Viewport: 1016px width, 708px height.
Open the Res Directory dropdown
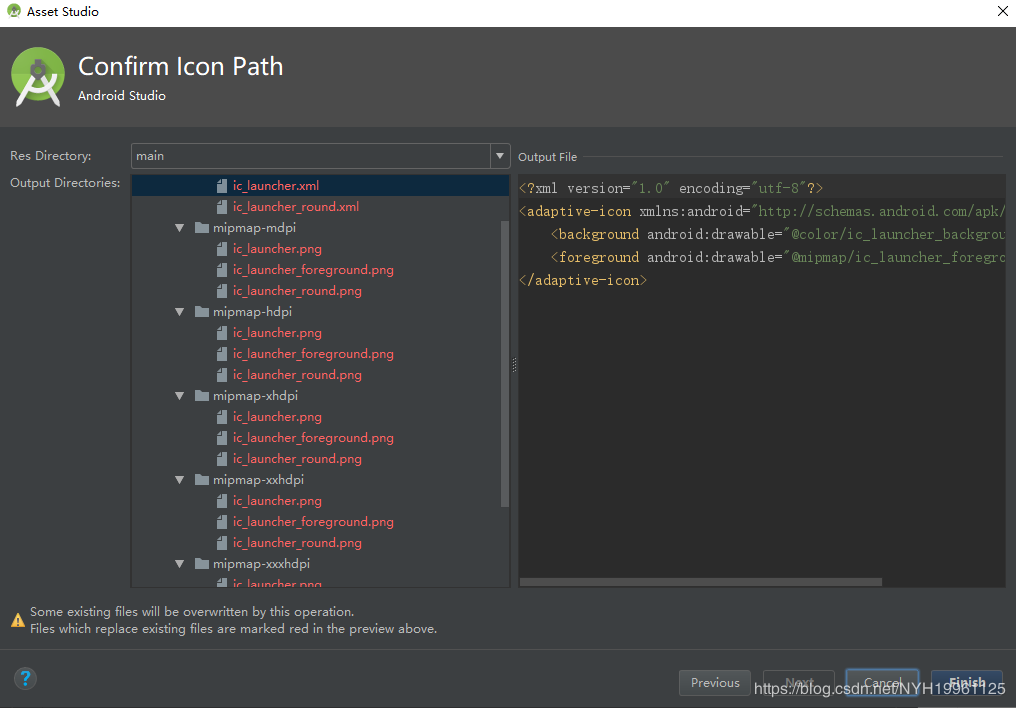pos(500,156)
